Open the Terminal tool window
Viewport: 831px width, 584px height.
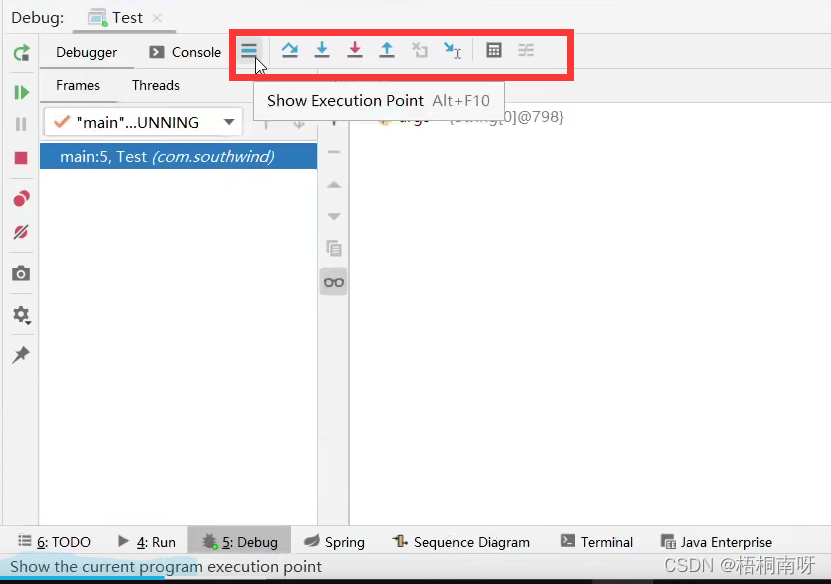click(597, 542)
